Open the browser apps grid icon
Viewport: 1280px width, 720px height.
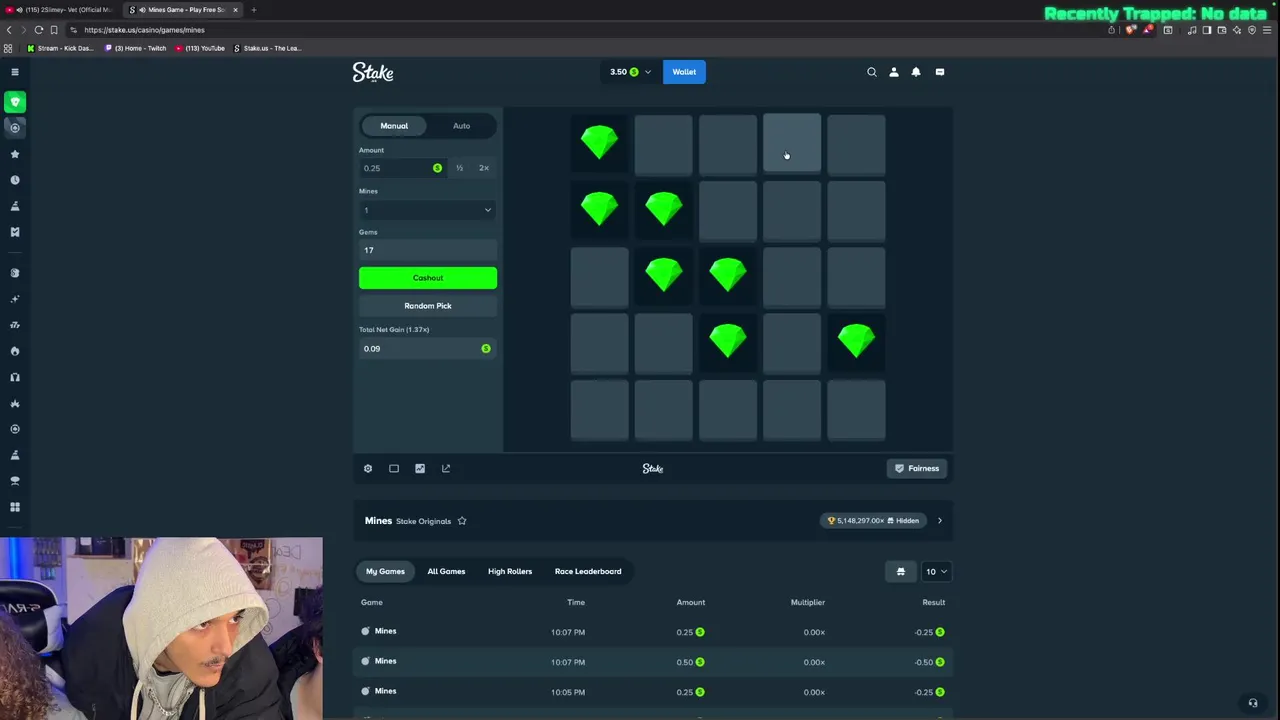tap(9, 48)
